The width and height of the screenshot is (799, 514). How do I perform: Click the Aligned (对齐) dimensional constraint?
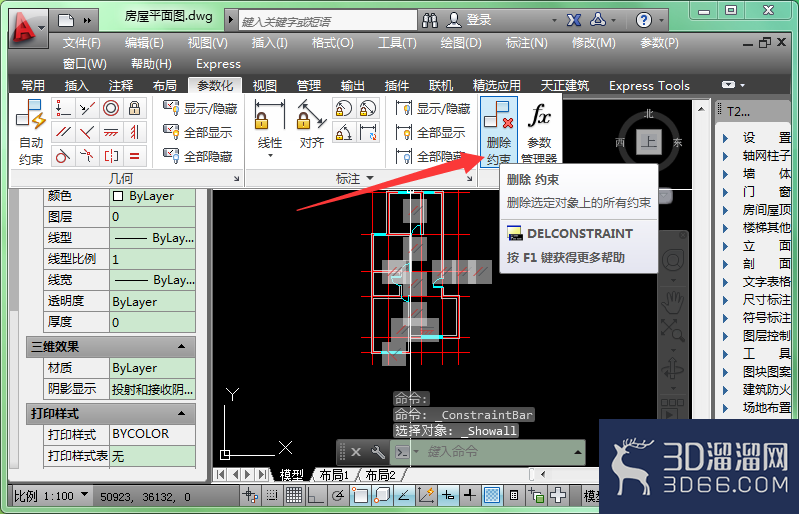[312, 125]
